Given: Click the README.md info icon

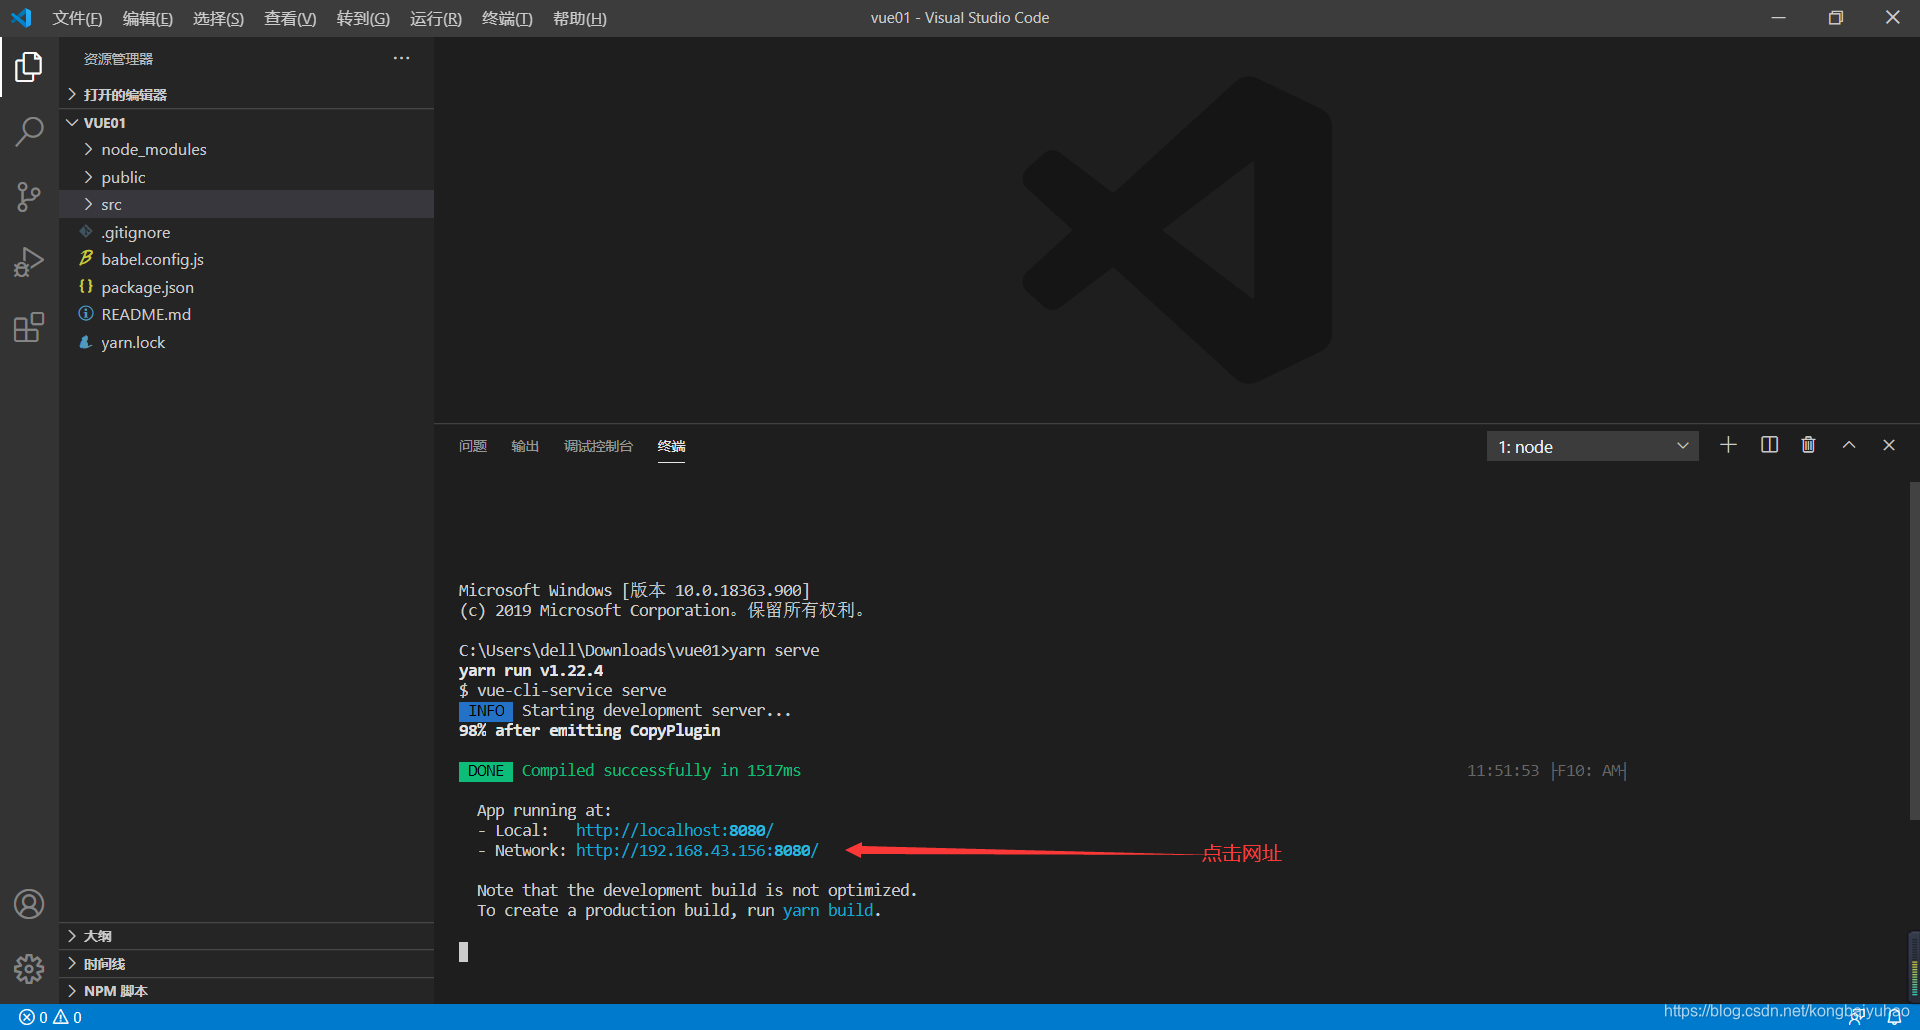Looking at the screenshot, I should 86,314.
